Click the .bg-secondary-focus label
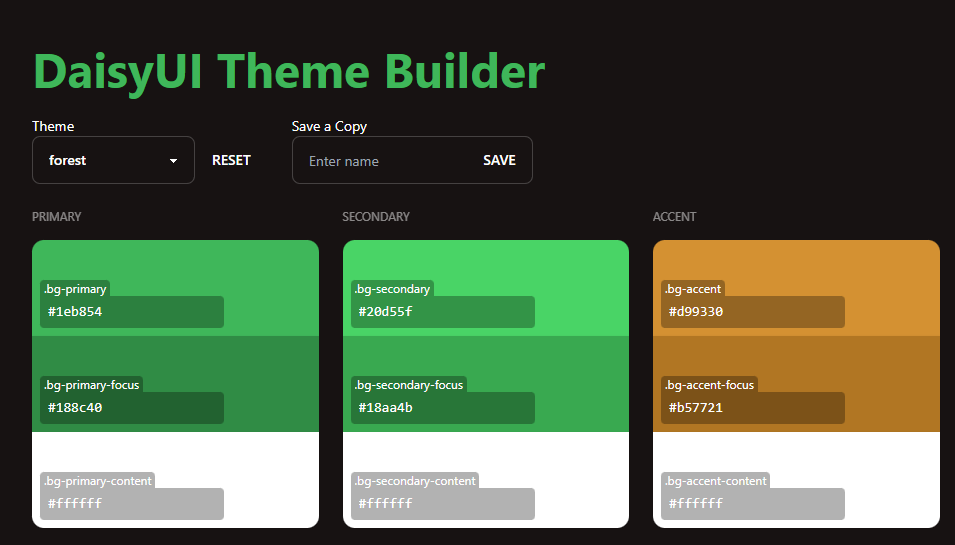 pos(409,385)
